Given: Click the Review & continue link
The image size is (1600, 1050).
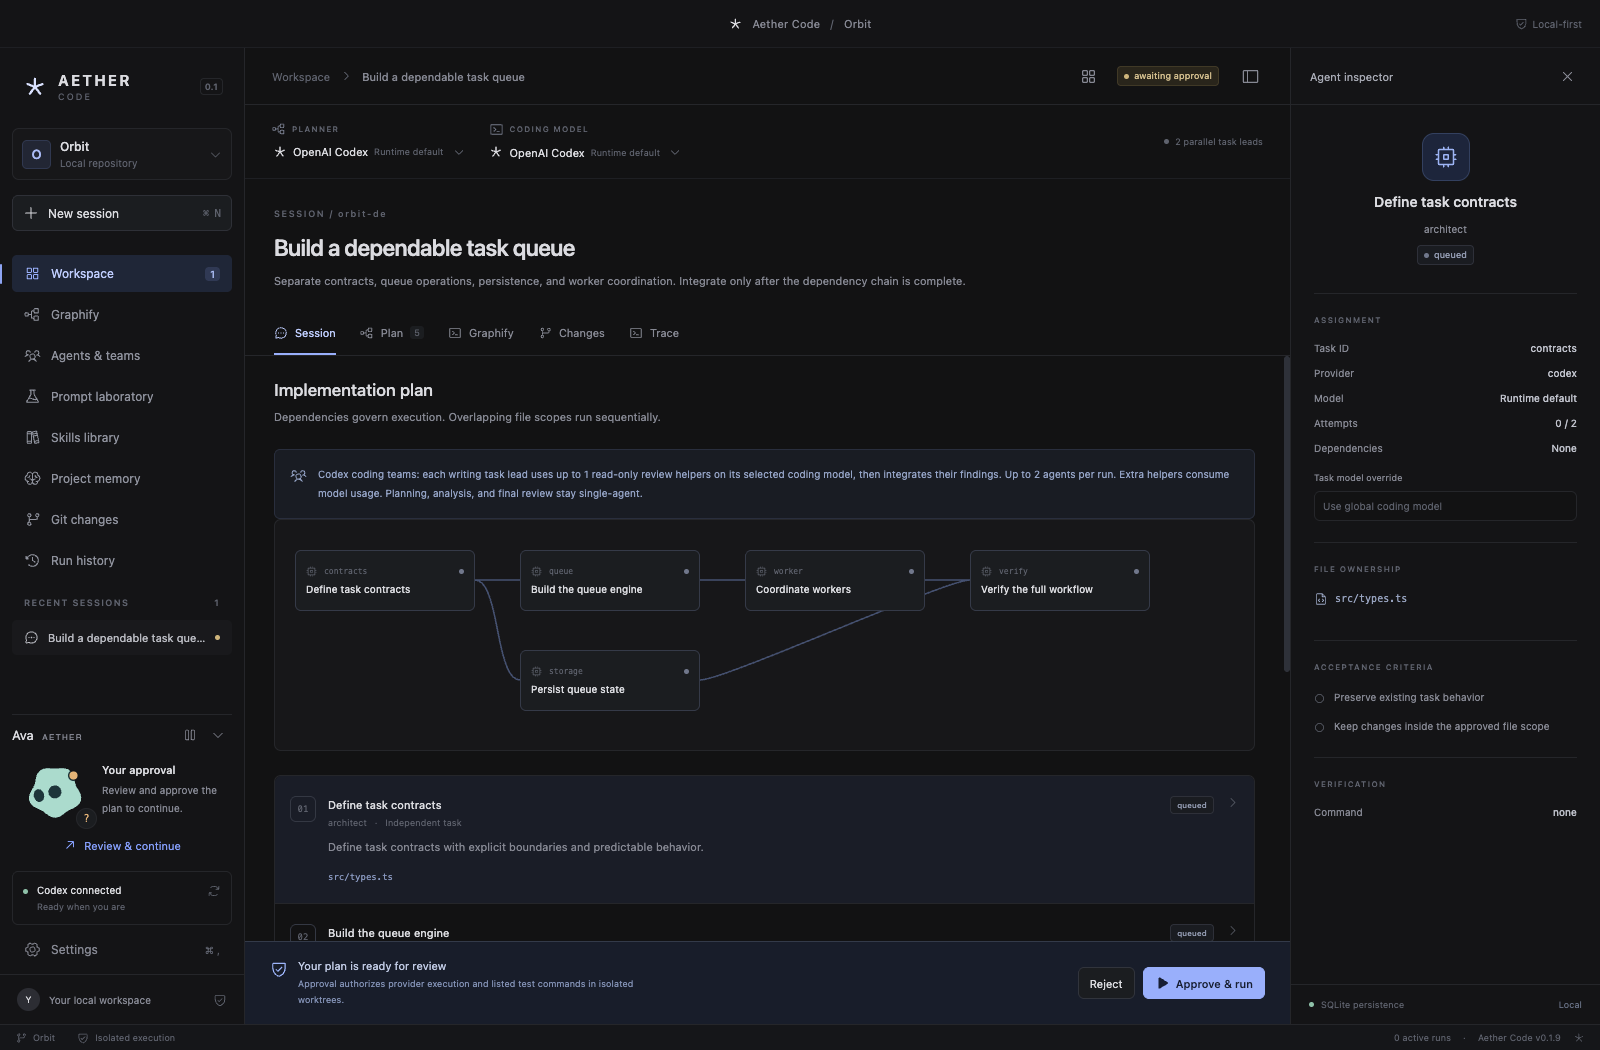Looking at the screenshot, I should 123,846.
